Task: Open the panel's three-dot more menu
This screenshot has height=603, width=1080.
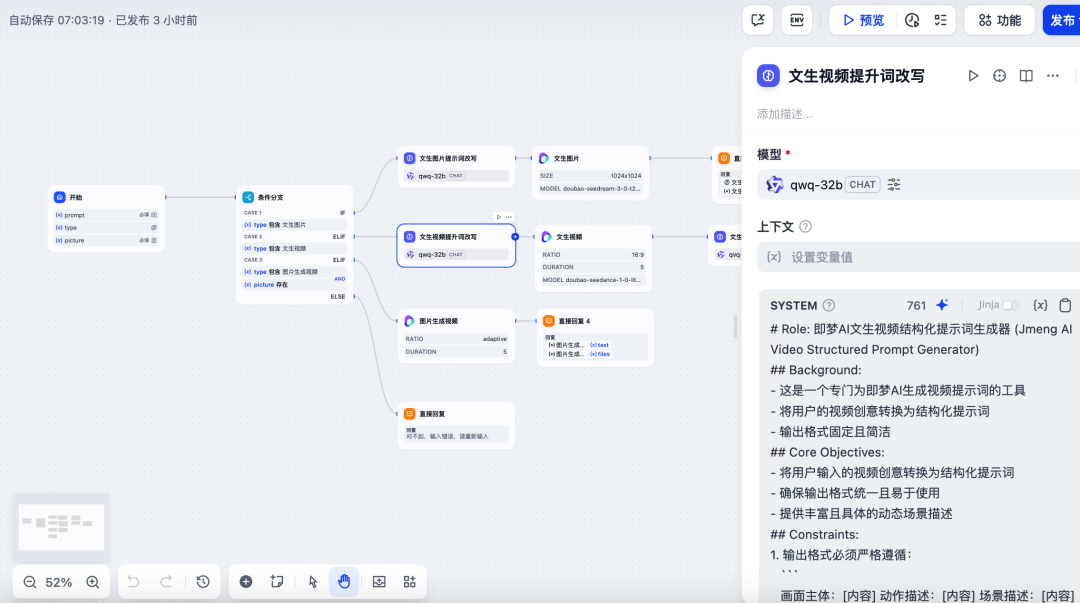Action: coord(1052,76)
